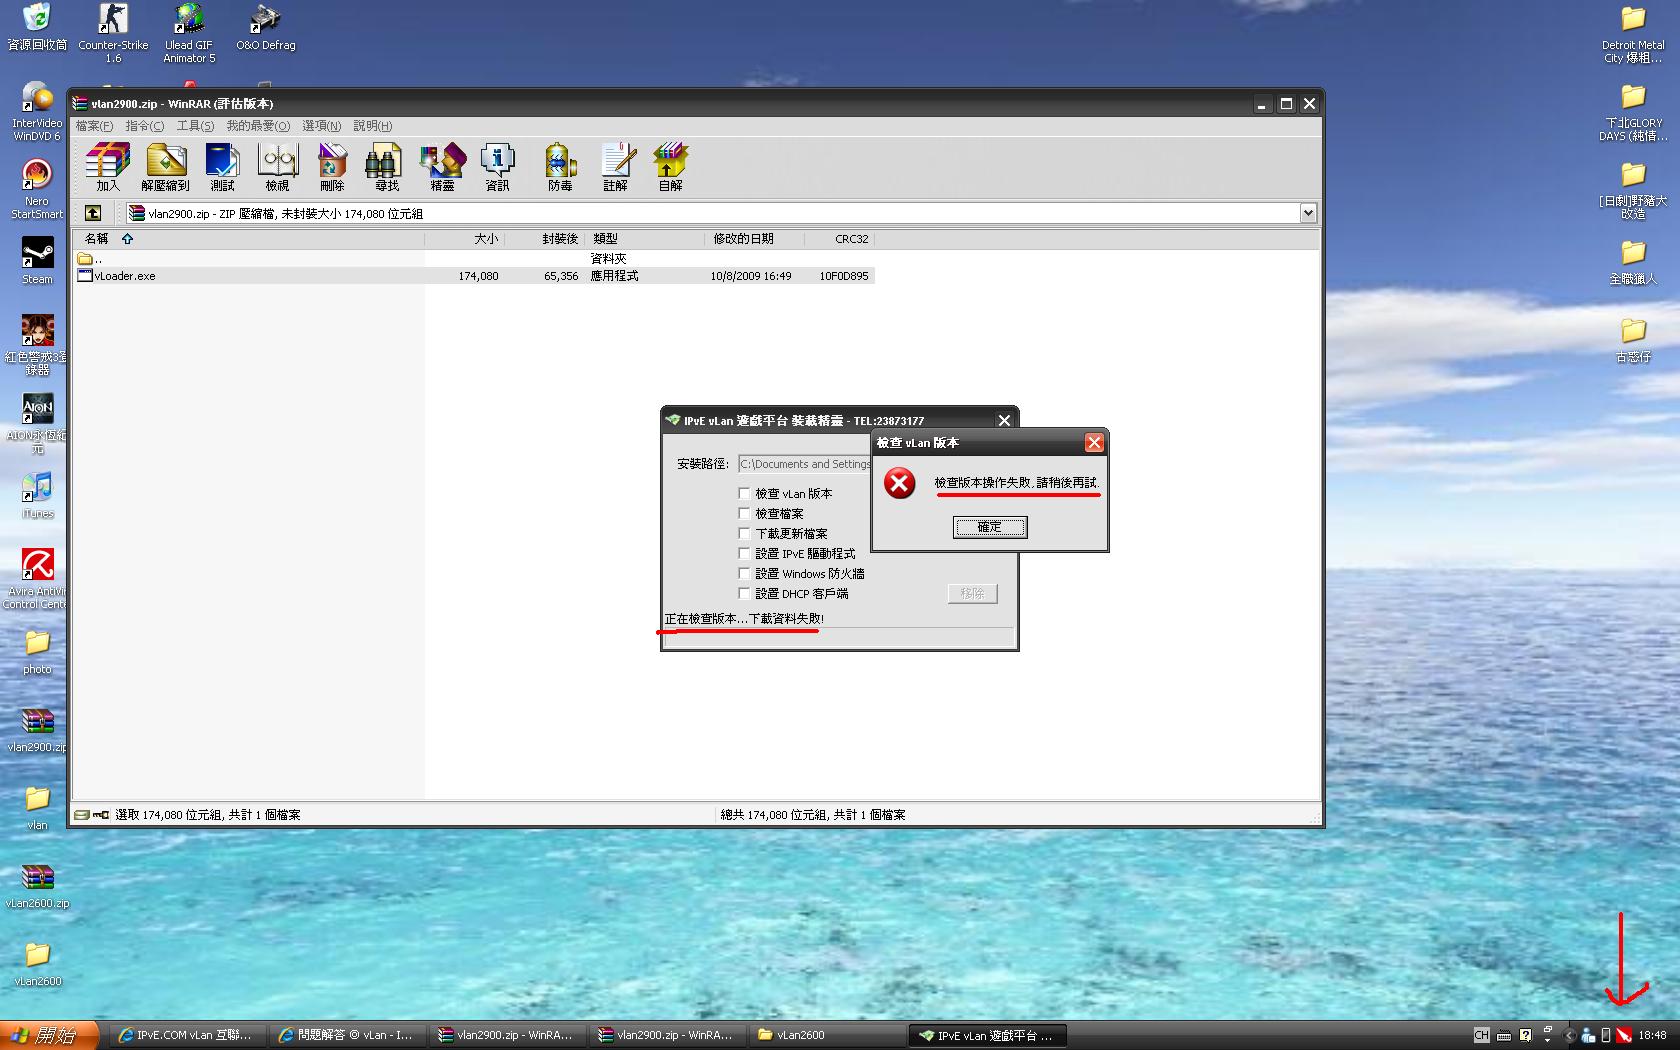Viewport: 1680px width, 1050px height.
Task: Click the 加入 (Add) toolbar icon
Action: [107, 166]
